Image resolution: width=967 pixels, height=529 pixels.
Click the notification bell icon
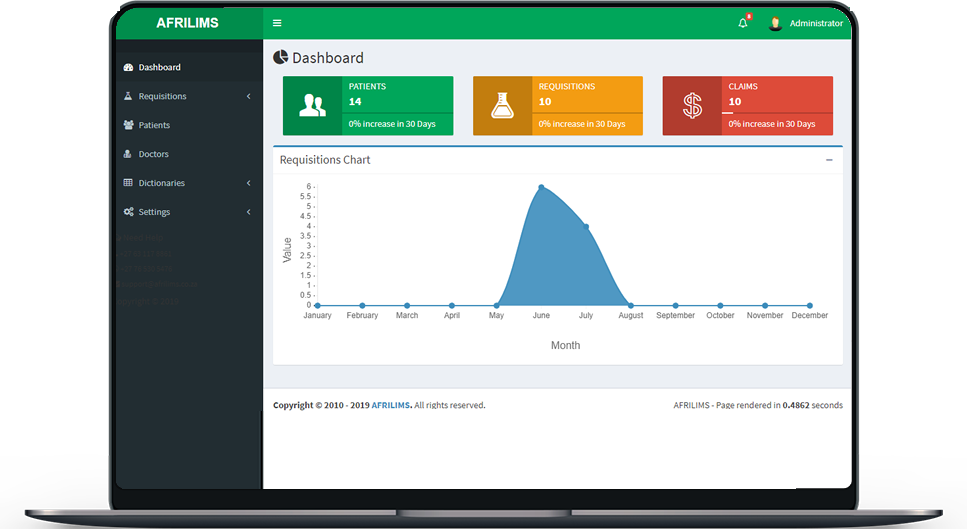coord(742,23)
